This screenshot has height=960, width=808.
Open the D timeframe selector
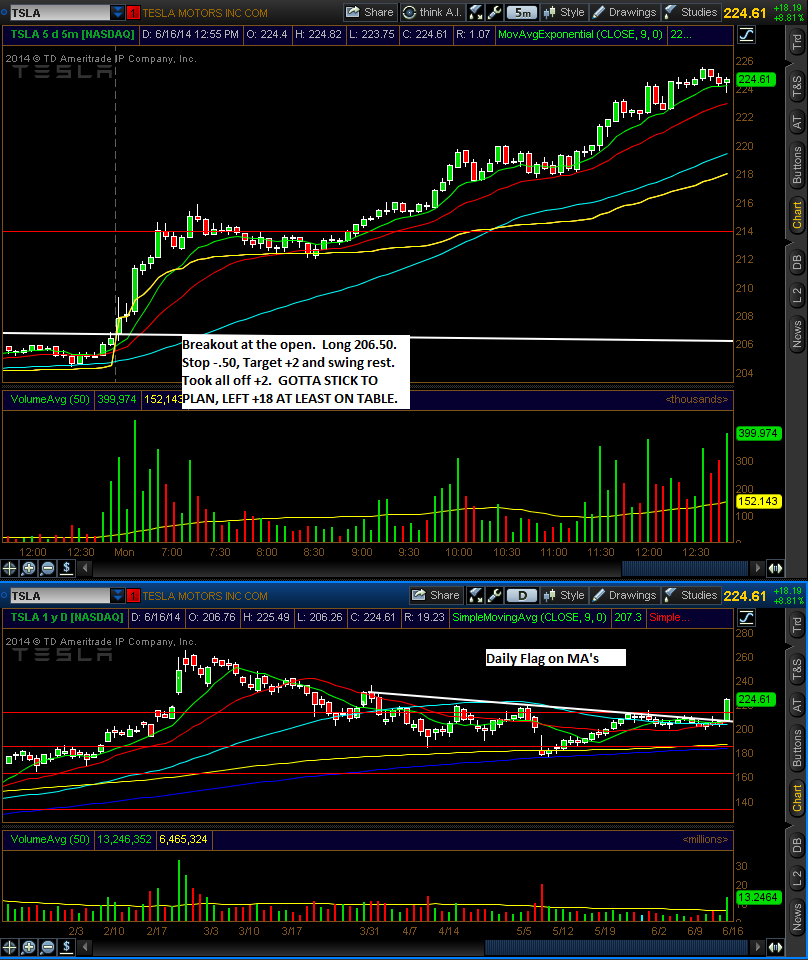[x=522, y=595]
